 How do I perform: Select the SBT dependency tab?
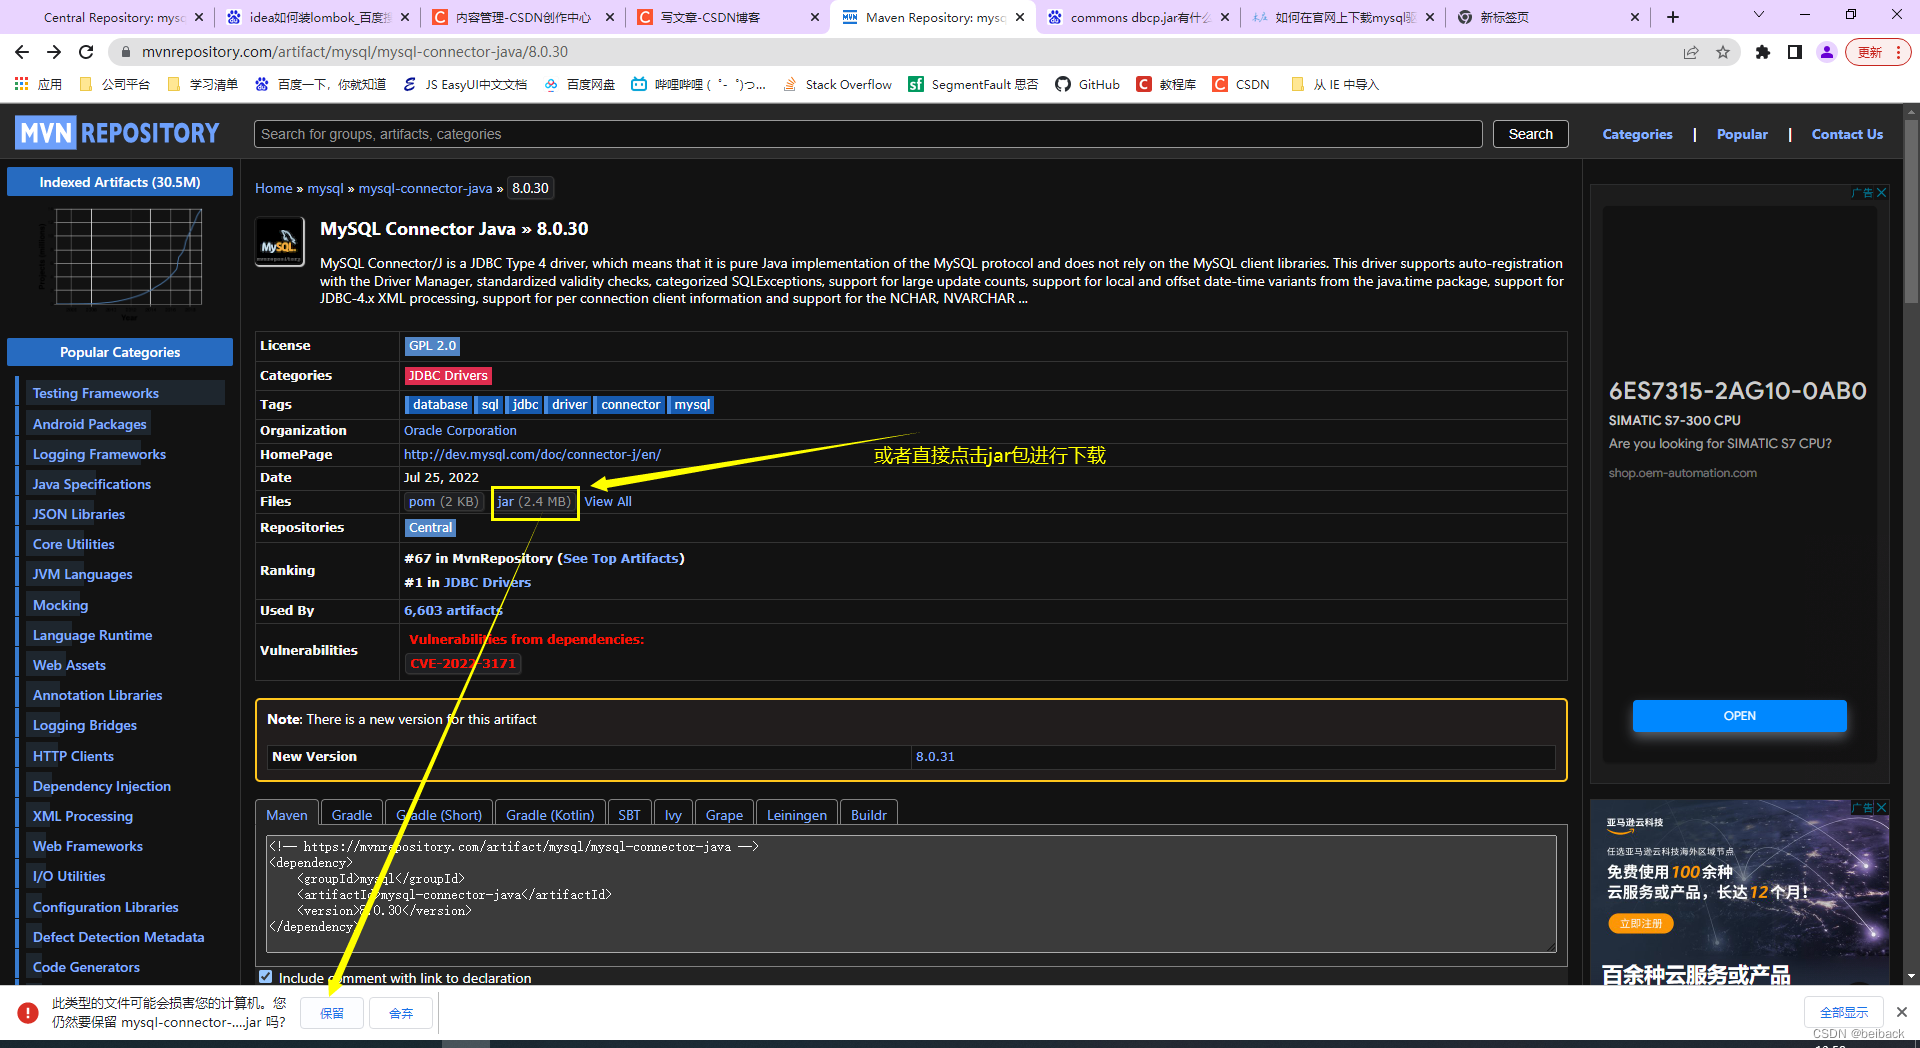click(629, 815)
